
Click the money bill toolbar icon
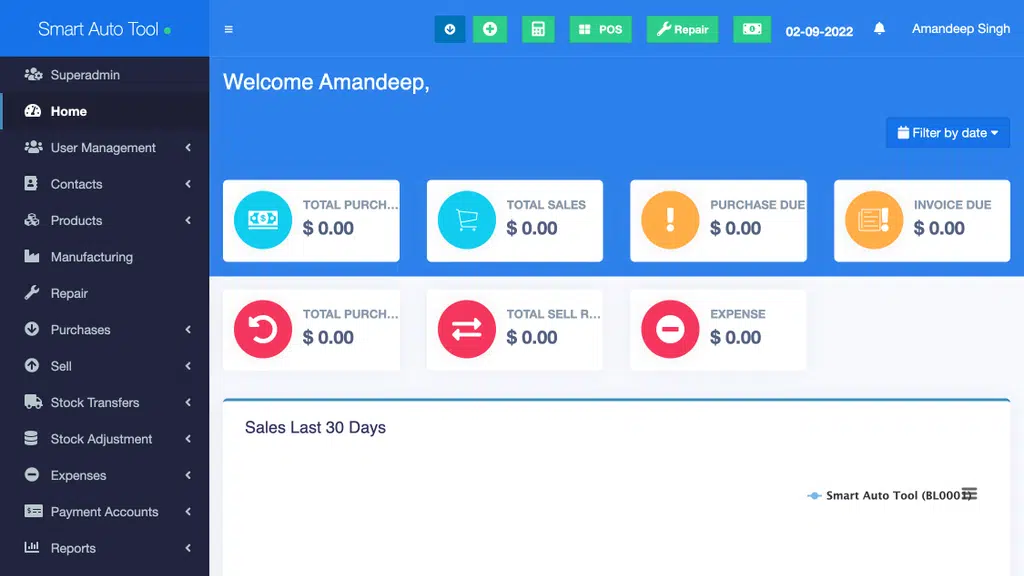(752, 29)
